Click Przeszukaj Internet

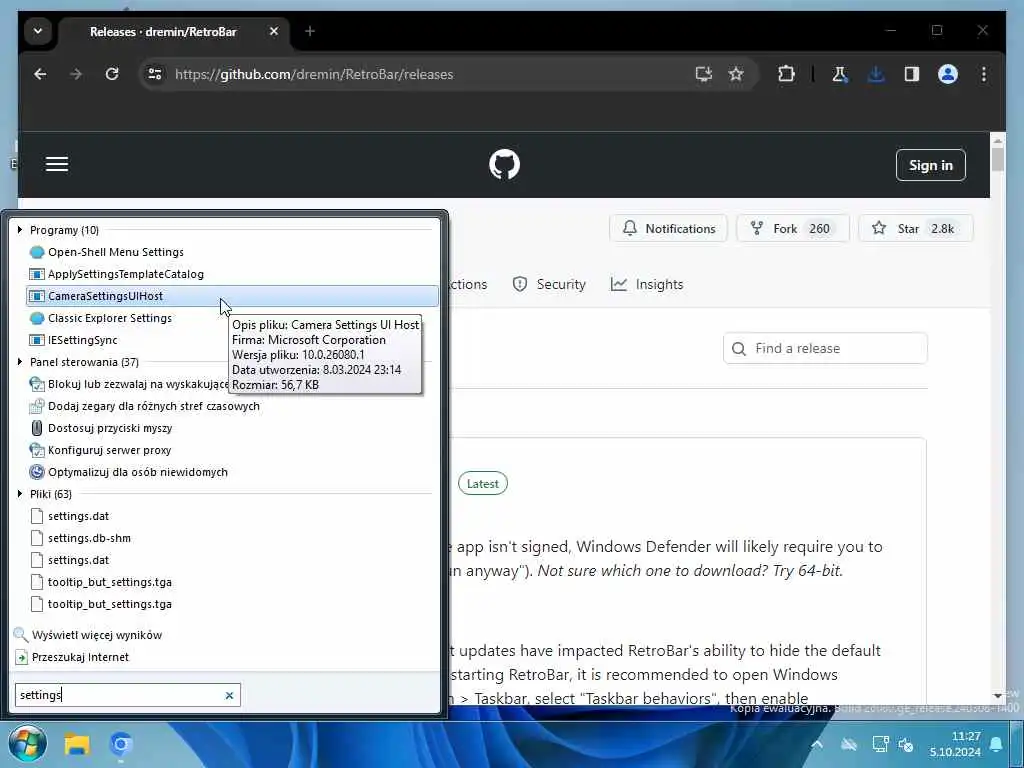(80, 657)
